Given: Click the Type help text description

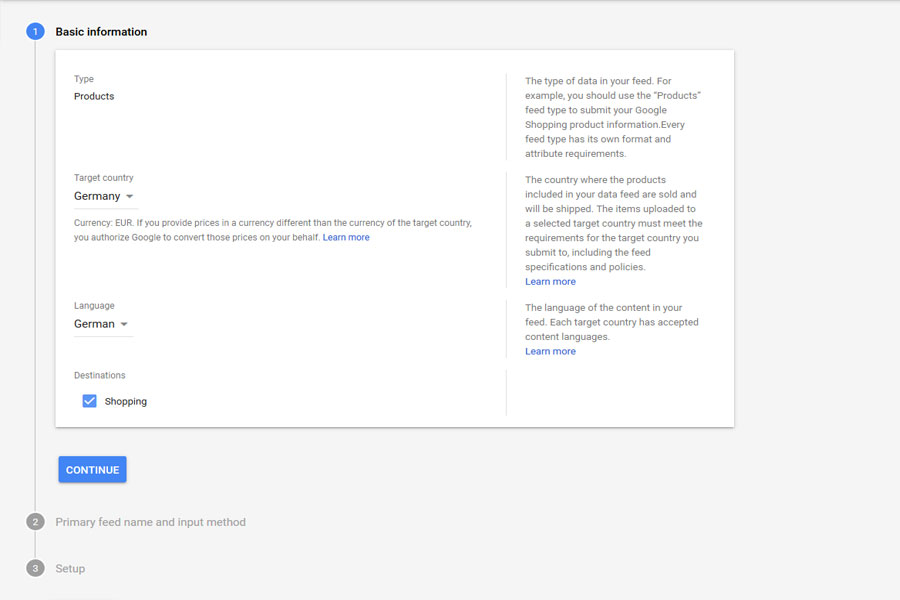Looking at the screenshot, I should coord(613,117).
